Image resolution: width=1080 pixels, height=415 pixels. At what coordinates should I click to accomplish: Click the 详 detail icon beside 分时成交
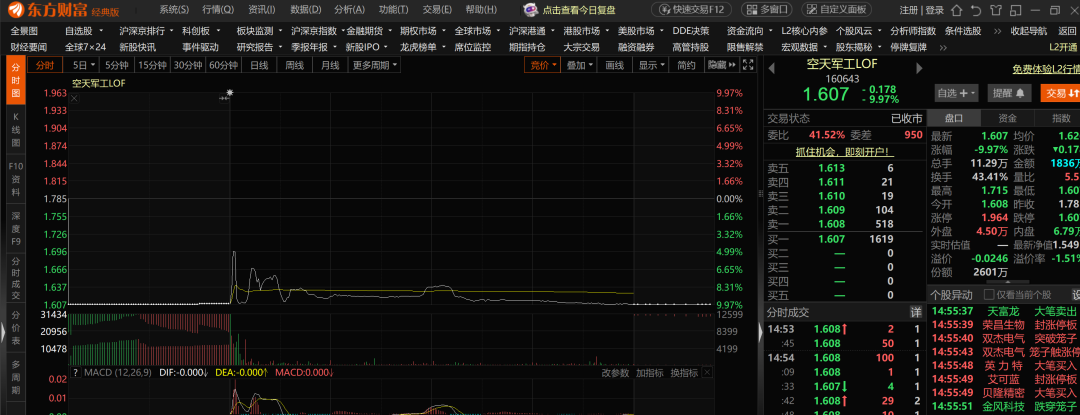pyautogui.click(x=915, y=312)
